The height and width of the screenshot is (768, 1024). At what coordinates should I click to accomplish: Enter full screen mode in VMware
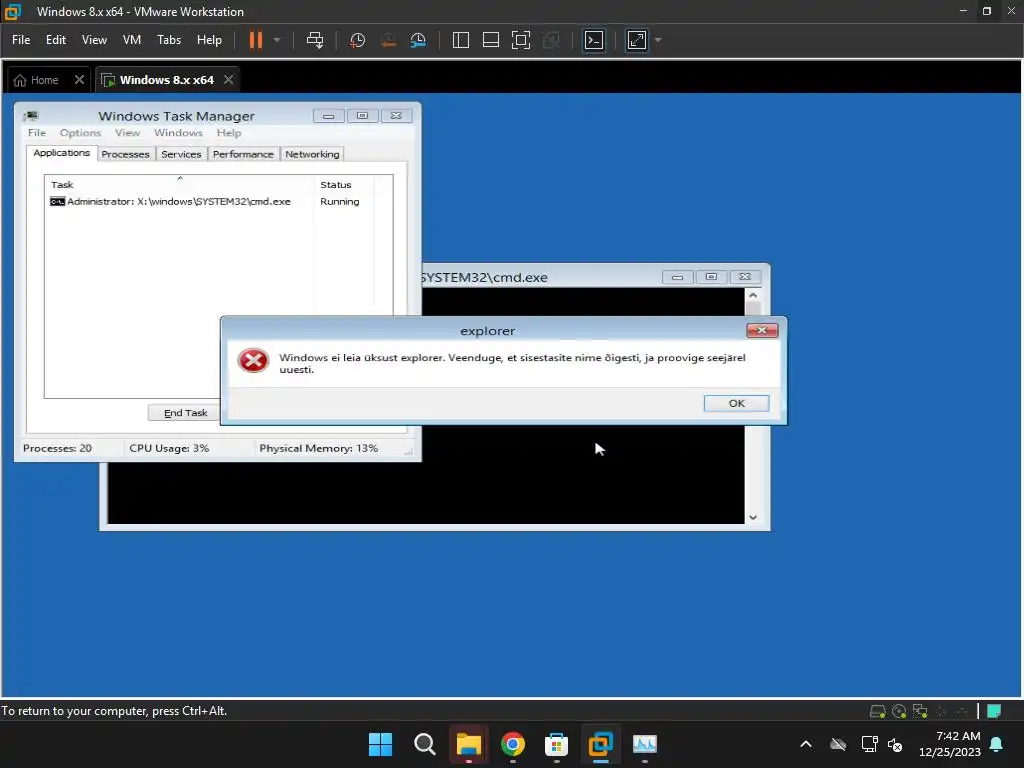[520, 40]
